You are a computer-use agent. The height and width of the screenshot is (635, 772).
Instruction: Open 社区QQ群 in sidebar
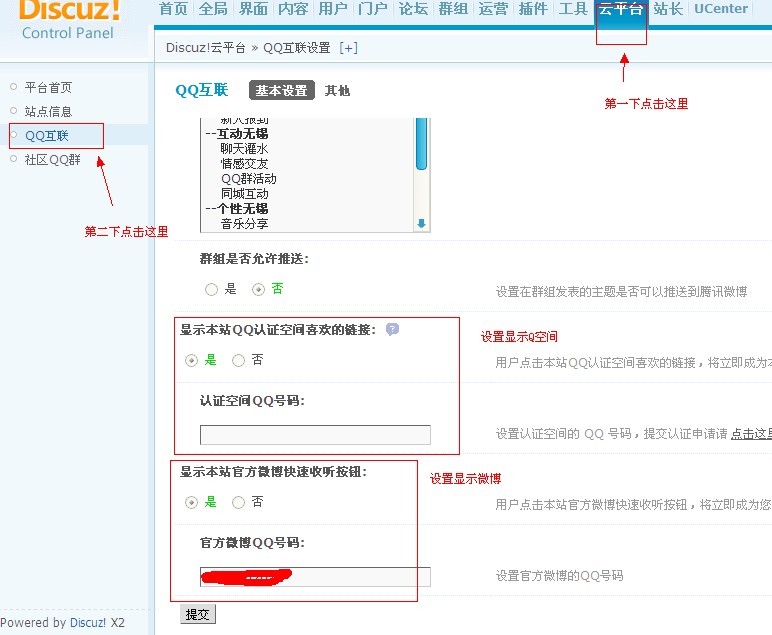click(x=53, y=160)
